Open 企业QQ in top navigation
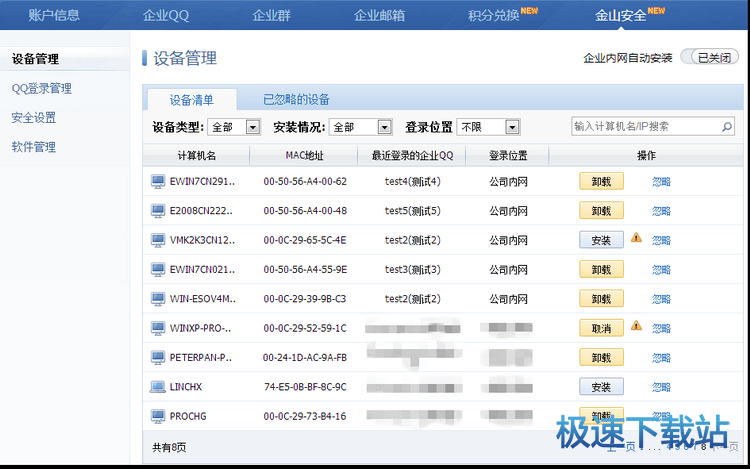 click(x=166, y=15)
